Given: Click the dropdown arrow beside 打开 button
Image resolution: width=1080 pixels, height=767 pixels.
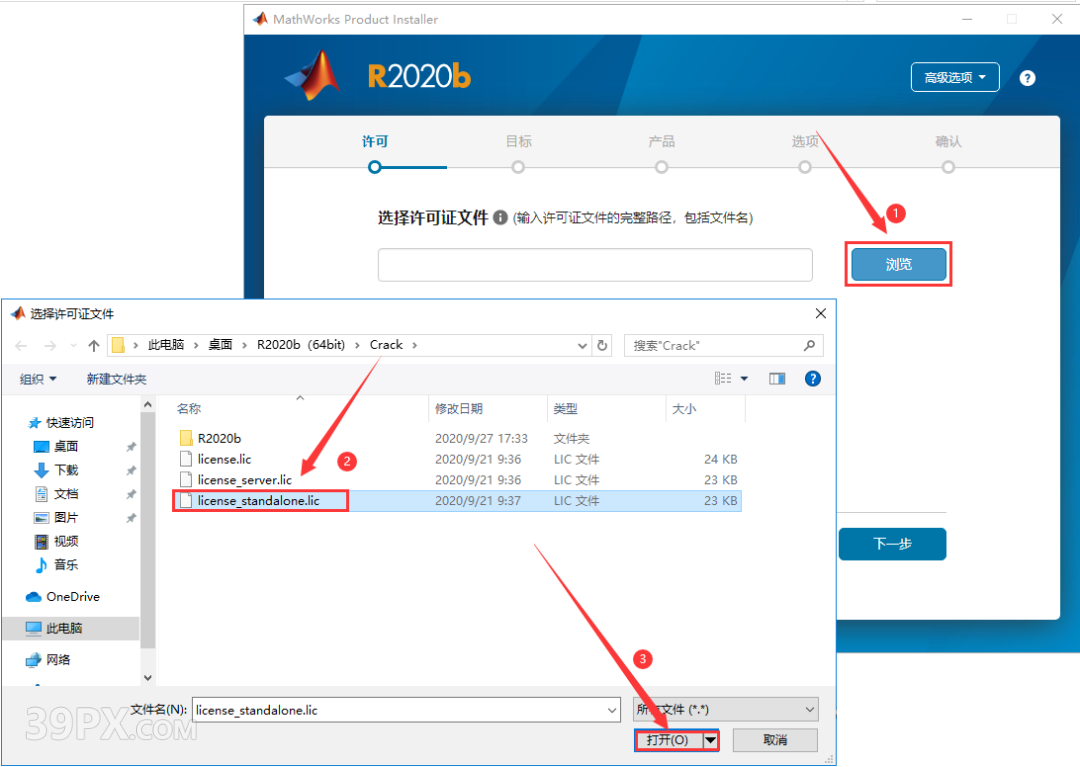Looking at the screenshot, I should (x=710, y=740).
